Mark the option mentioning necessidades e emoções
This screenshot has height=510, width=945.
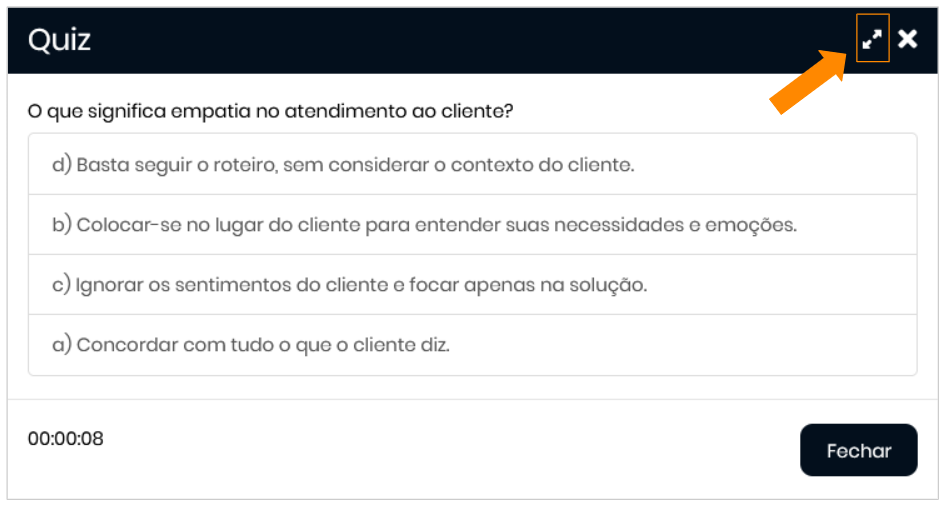click(424, 225)
